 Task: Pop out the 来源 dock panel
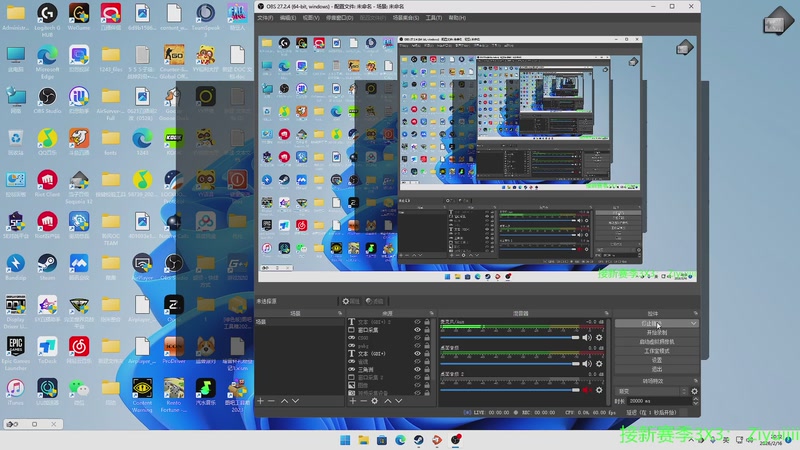[432, 313]
